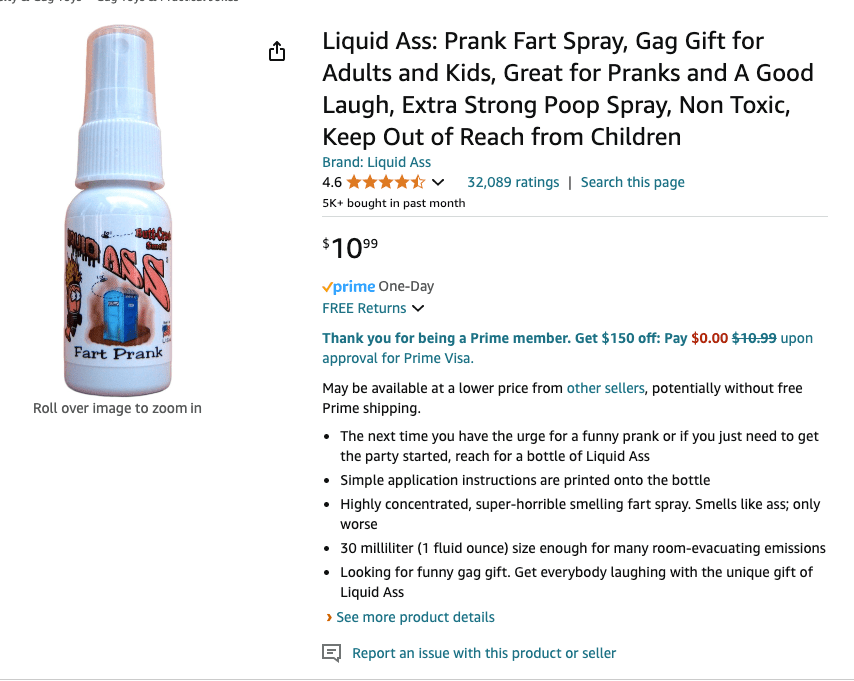Open the Brand: Liquid Ass link

click(376, 162)
